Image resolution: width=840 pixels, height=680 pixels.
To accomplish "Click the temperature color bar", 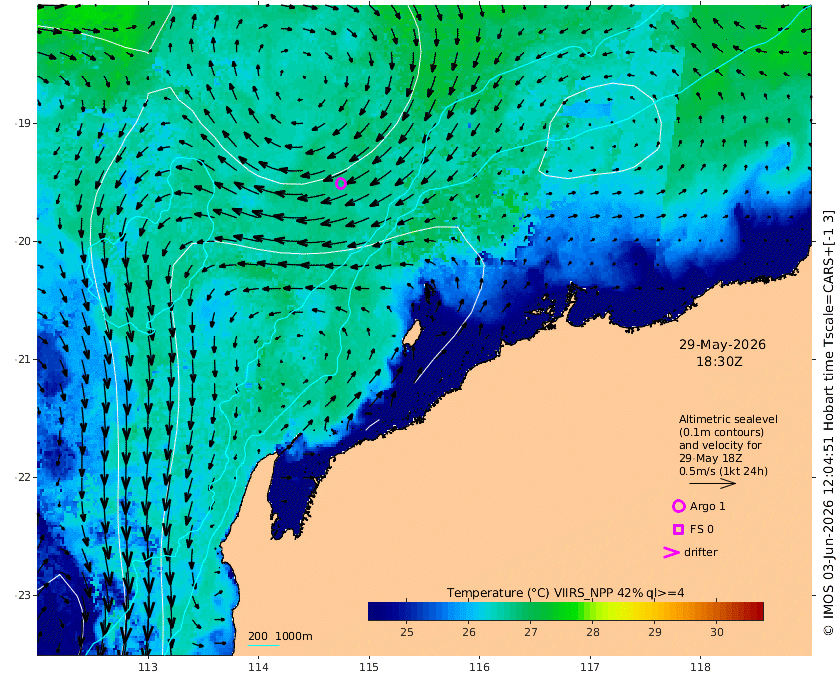I will click(566, 611).
